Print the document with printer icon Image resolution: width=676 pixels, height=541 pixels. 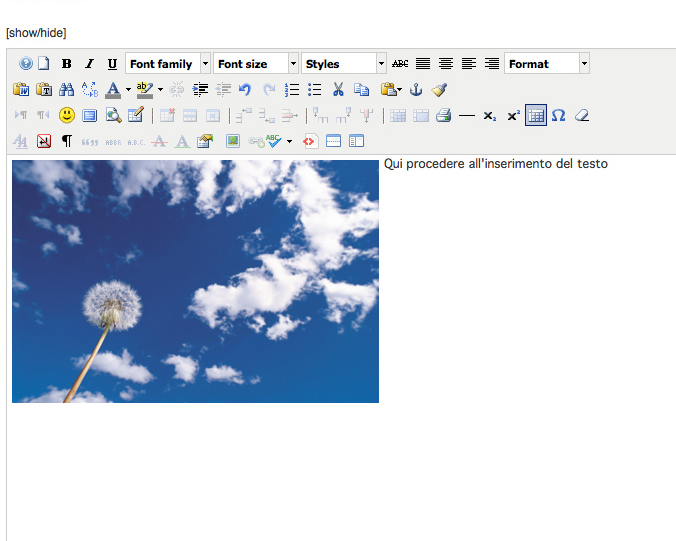pos(443,115)
